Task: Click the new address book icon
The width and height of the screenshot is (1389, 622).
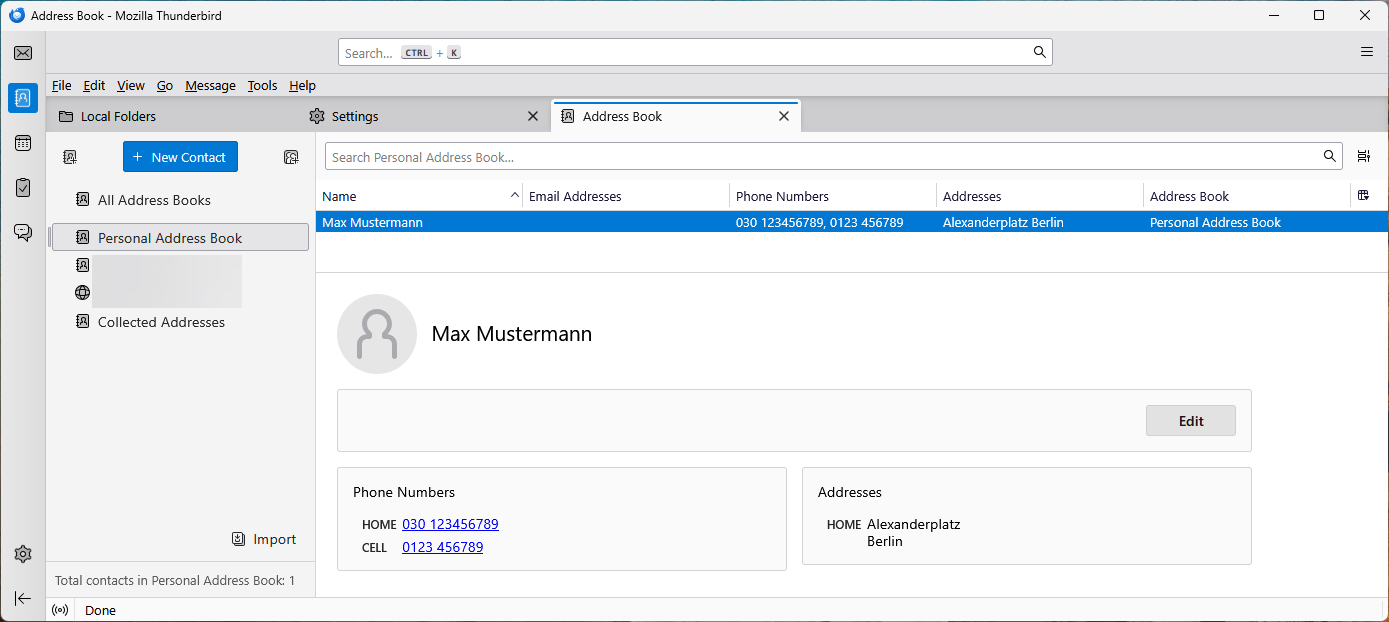Action: click(x=70, y=157)
